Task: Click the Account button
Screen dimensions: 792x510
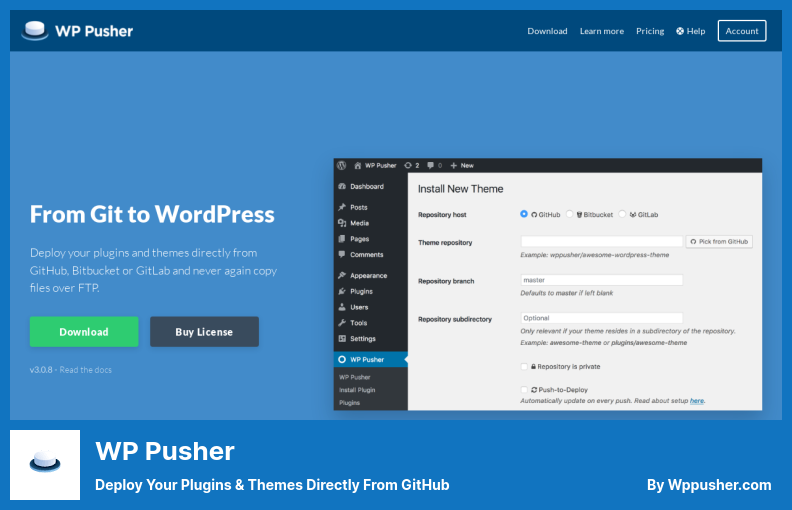Action: (x=741, y=31)
